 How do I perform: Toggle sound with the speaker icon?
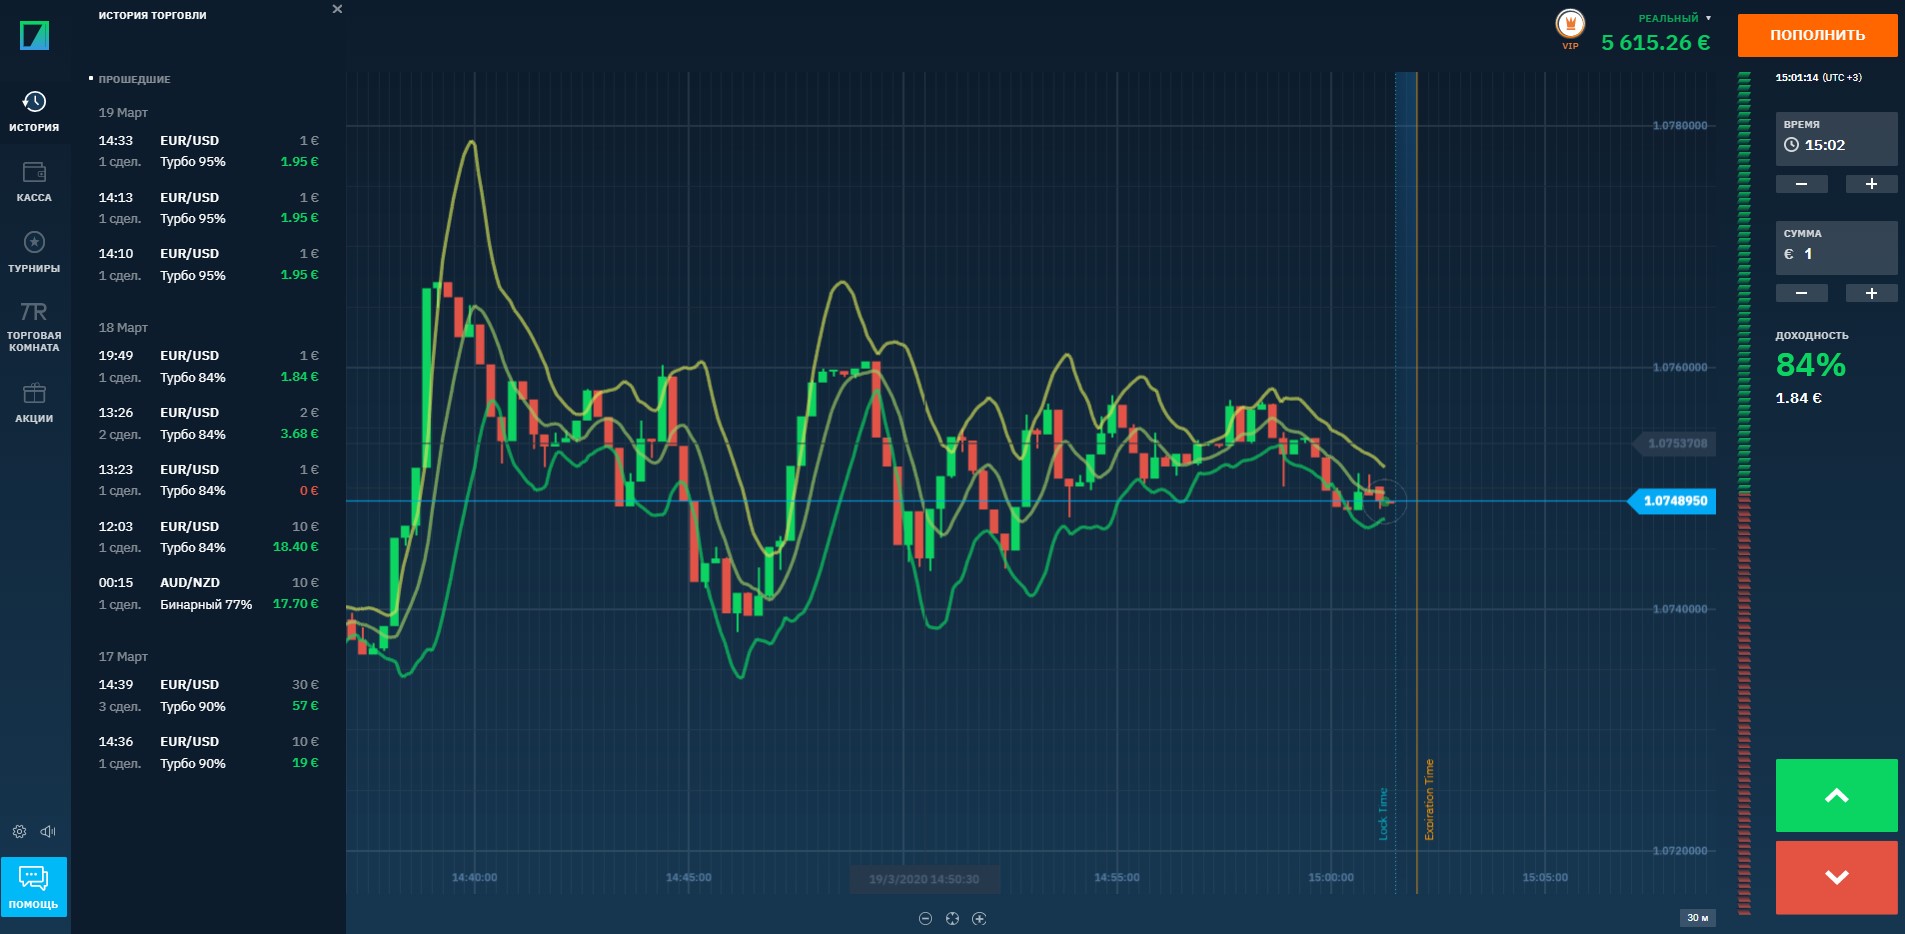[48, 832]
